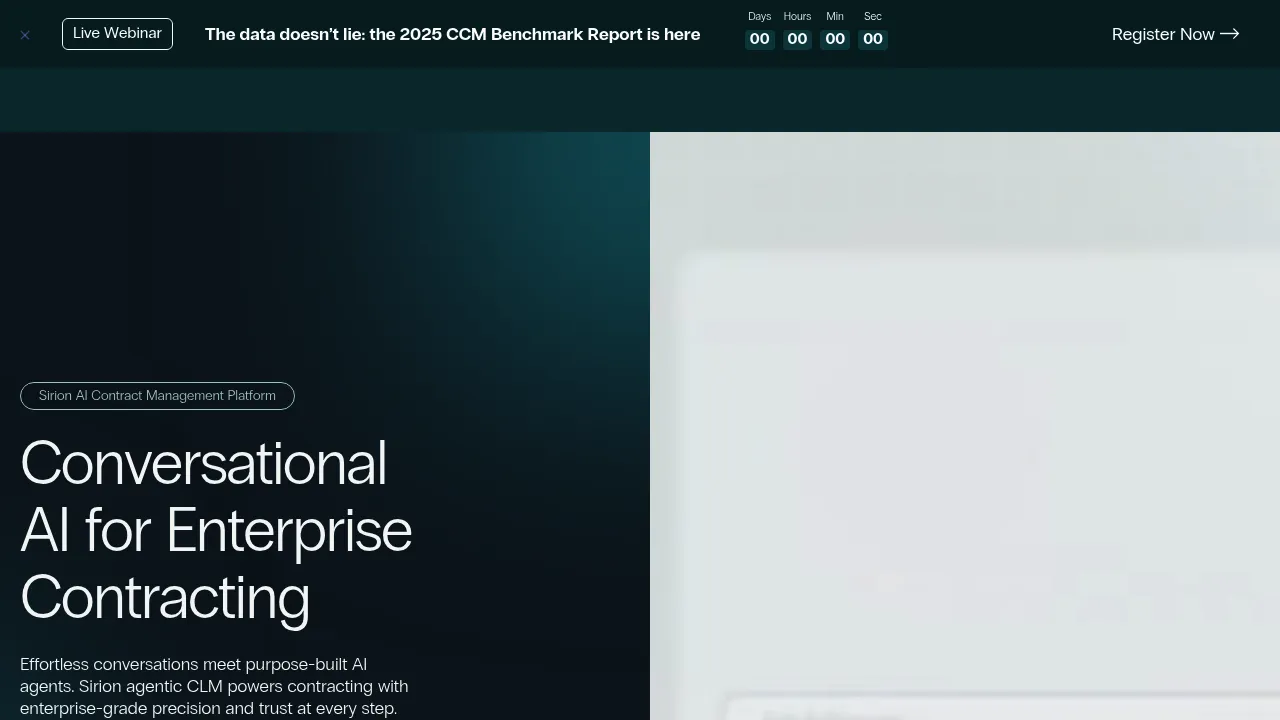This screenshot has width=1280, height=720.
Task: Click the Live Webinar badge
Action: (117, 34)
